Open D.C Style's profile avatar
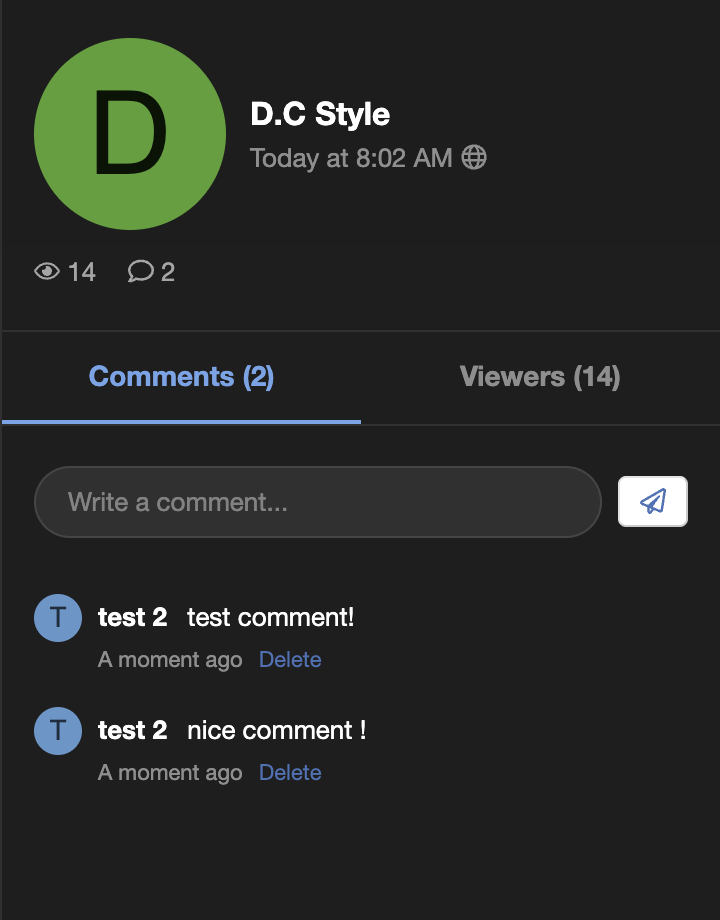 pos(129,134)
